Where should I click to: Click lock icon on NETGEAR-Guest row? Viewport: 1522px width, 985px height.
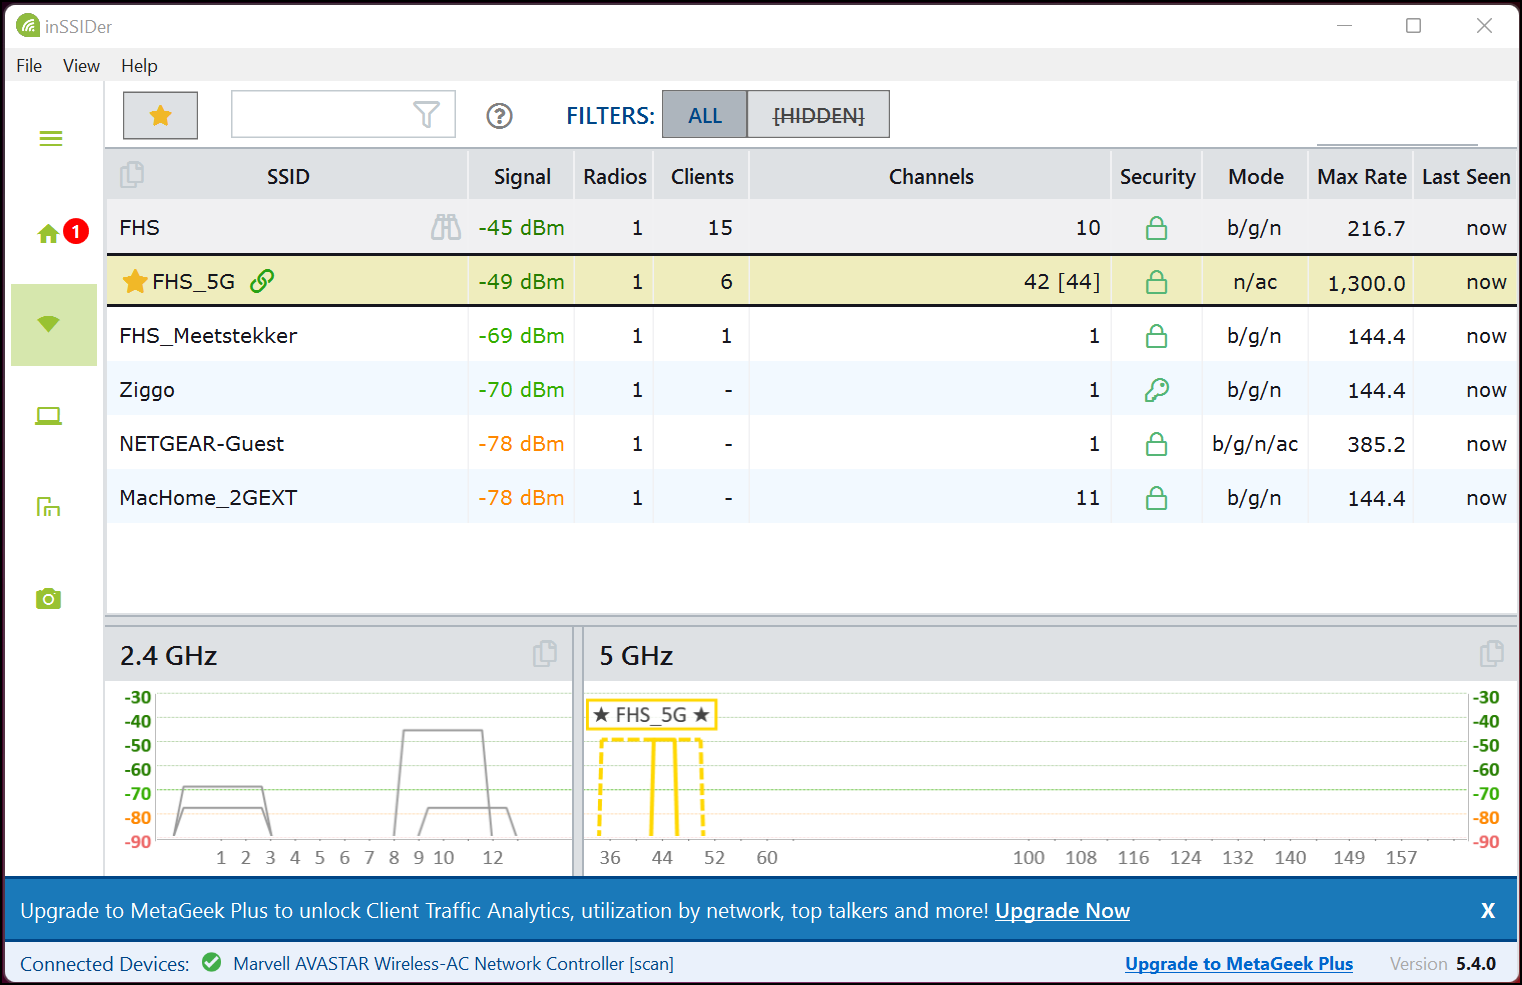click(1156, 444)
